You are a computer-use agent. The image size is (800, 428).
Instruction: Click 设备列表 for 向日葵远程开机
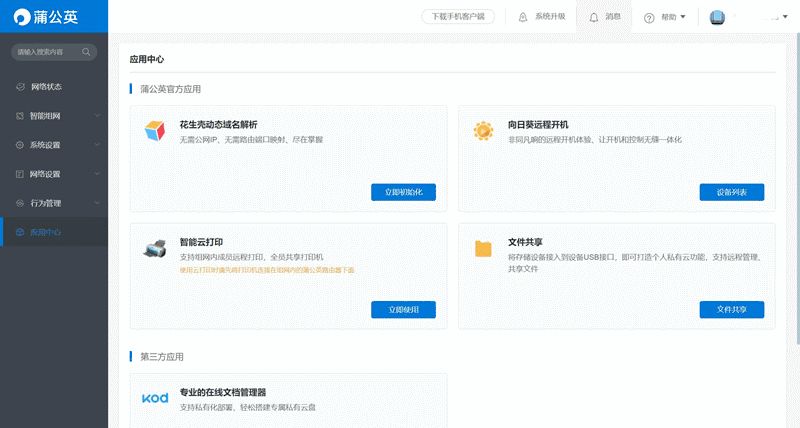(732, 192)
